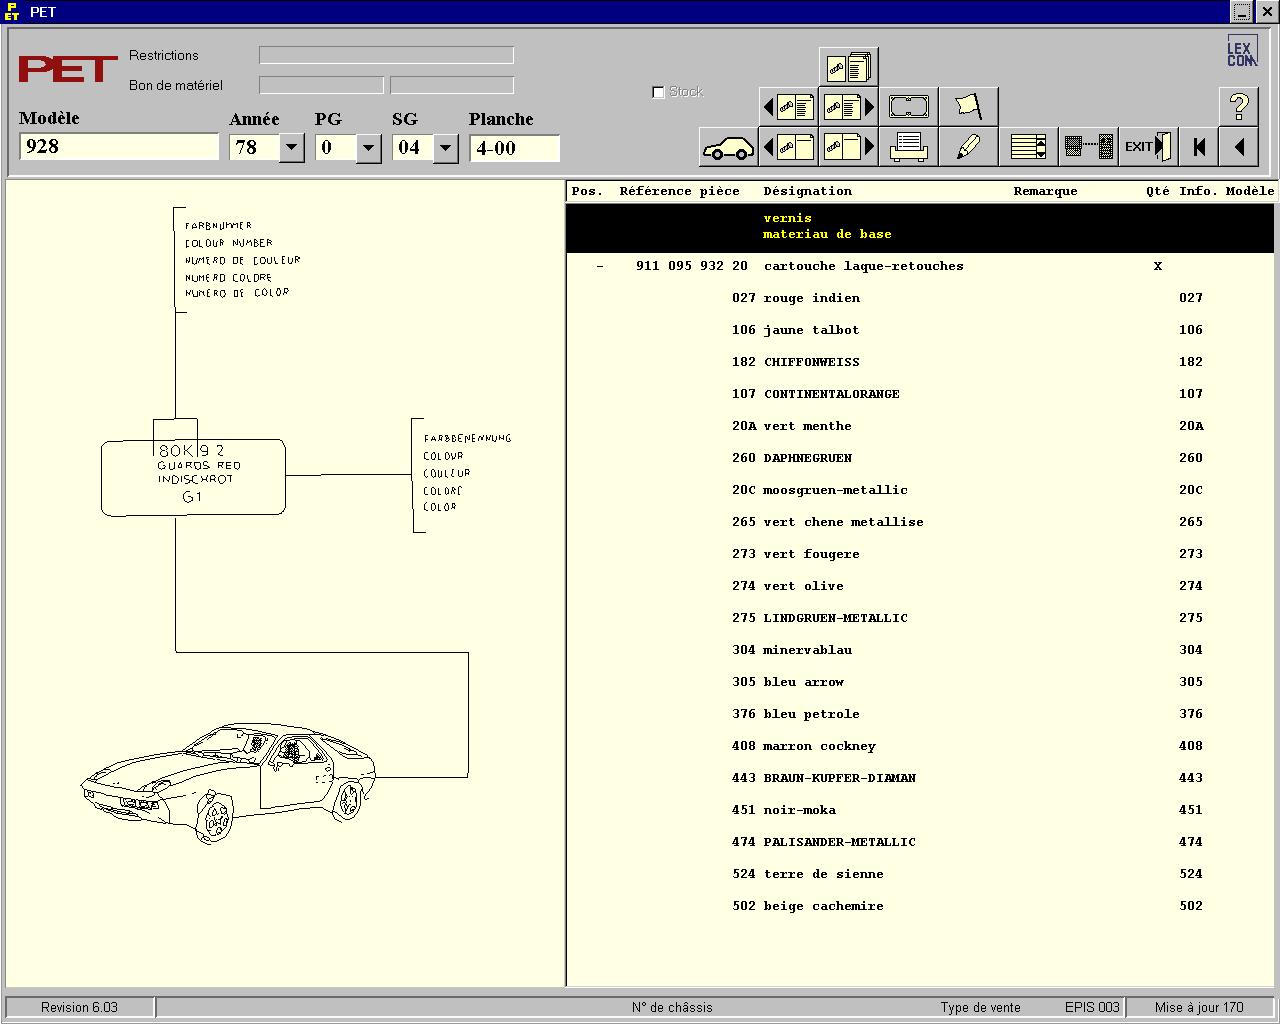Open the Année dropdown arrow
Viewport: 1280px width, 1024px height.
(x=291, y=148)
